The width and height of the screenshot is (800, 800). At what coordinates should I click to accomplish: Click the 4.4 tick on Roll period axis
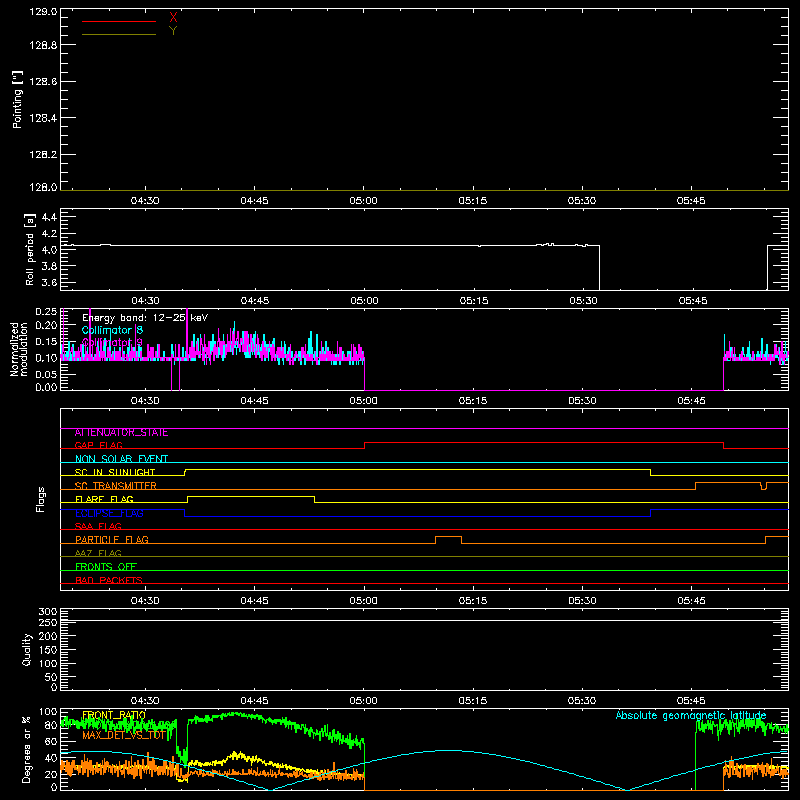point(49,217)
